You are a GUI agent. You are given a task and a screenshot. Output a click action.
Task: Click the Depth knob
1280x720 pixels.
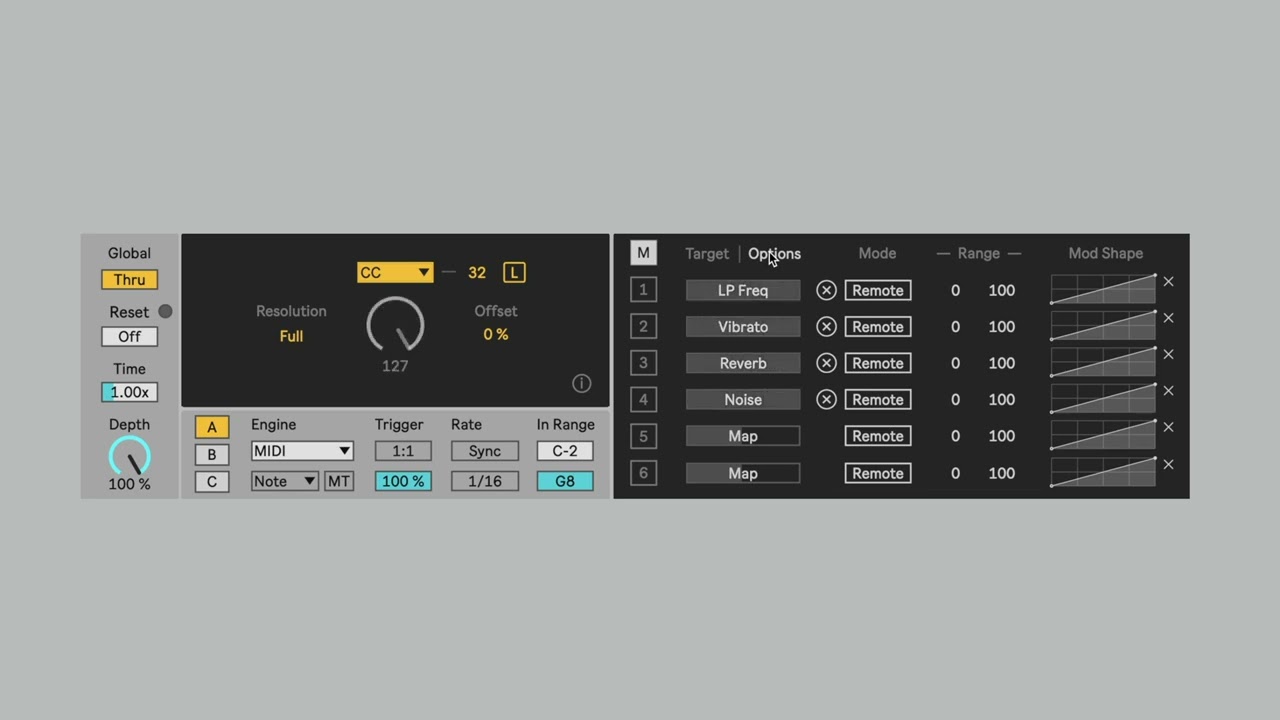pyautogui.click(x=129, y=456)
